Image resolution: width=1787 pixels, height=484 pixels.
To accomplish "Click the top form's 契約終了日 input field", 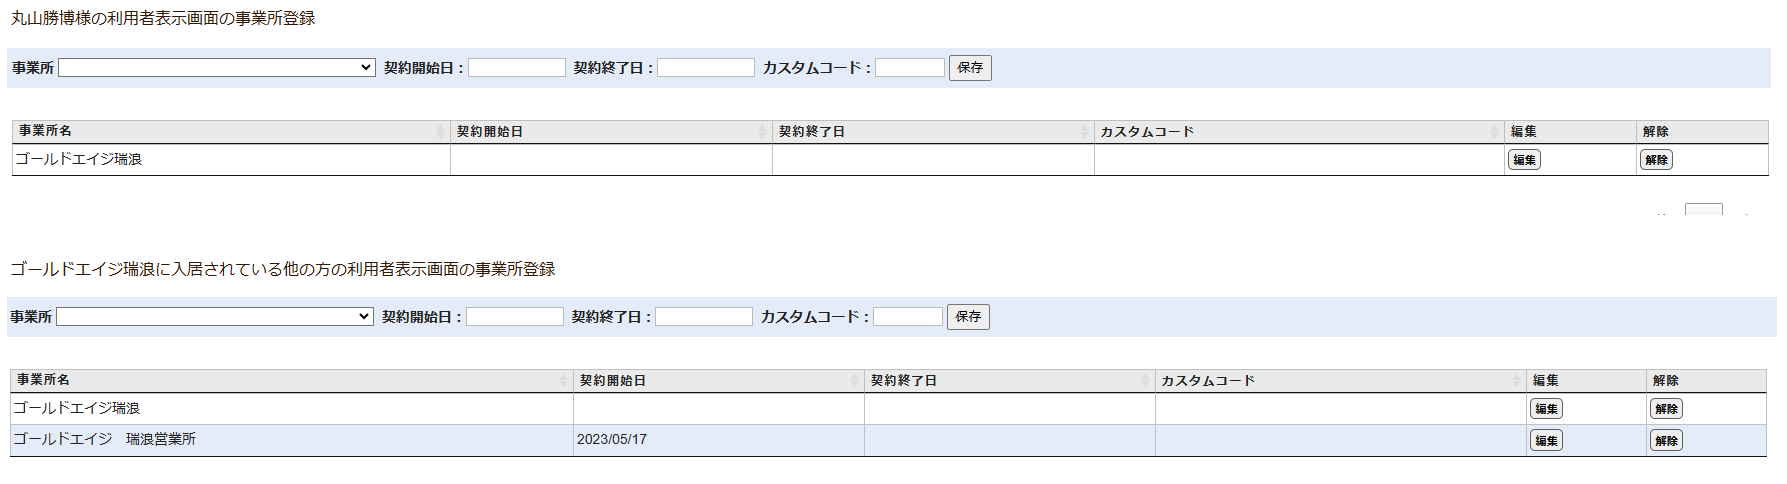I will 705,68.
